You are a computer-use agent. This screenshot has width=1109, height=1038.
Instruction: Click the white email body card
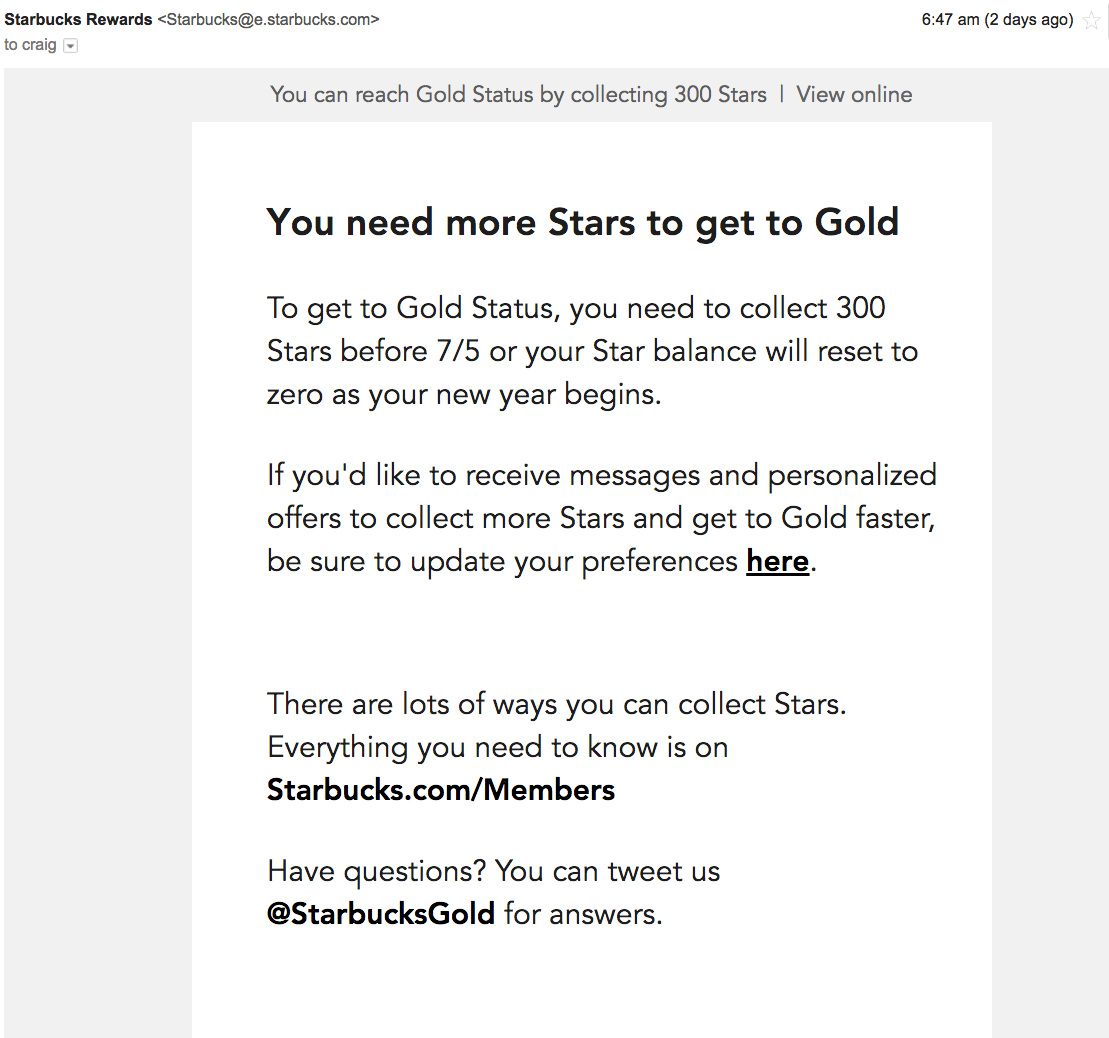pyautogui.click(x=591, y=640)
